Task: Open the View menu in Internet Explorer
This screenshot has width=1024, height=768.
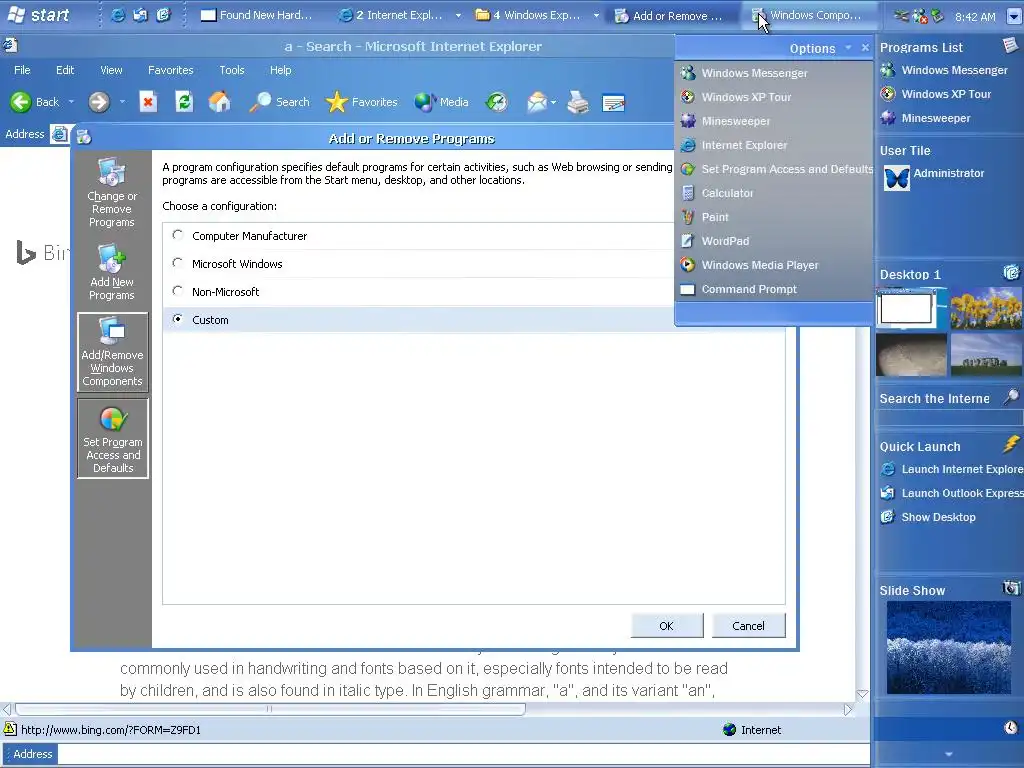Action: [111, 70]
